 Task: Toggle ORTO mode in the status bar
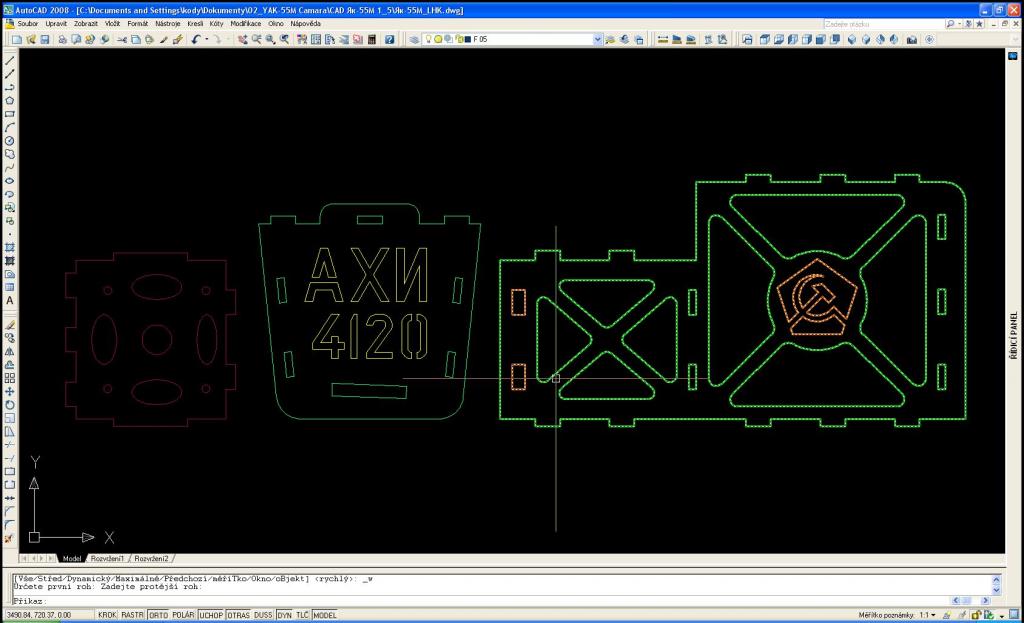click(x=158, y=615)
